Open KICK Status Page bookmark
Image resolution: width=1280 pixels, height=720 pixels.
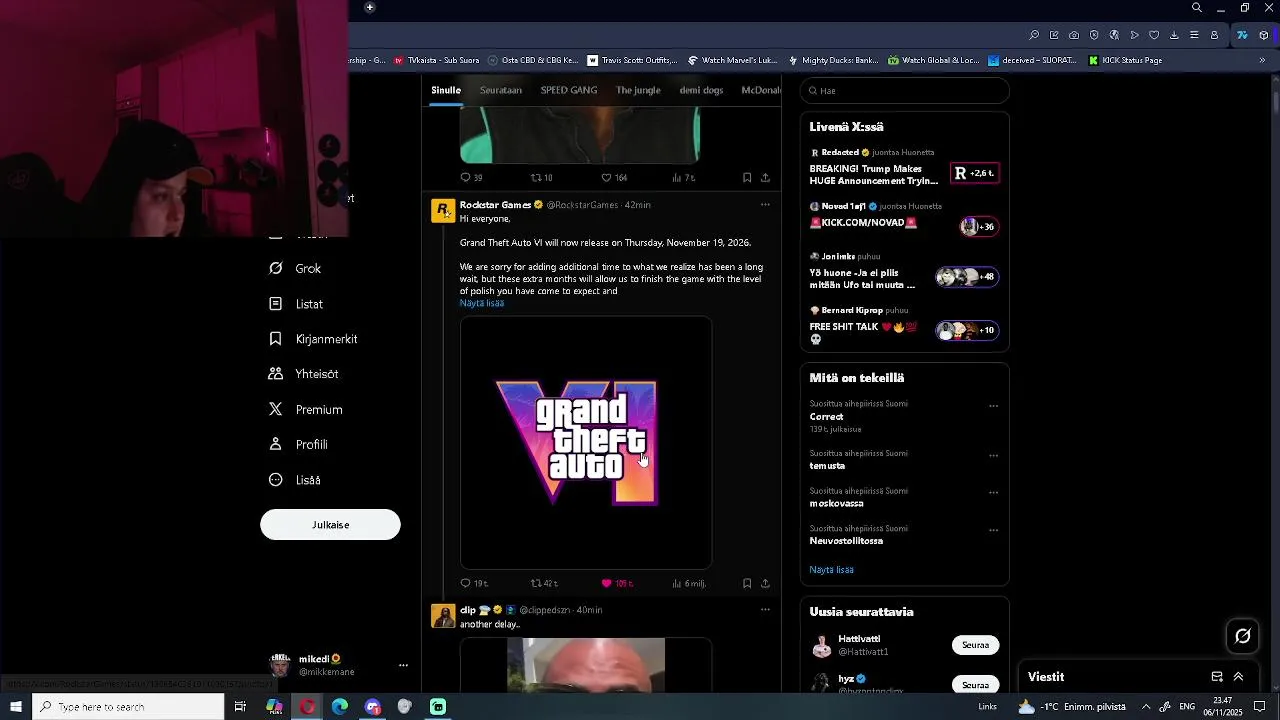pos(1125,60)
